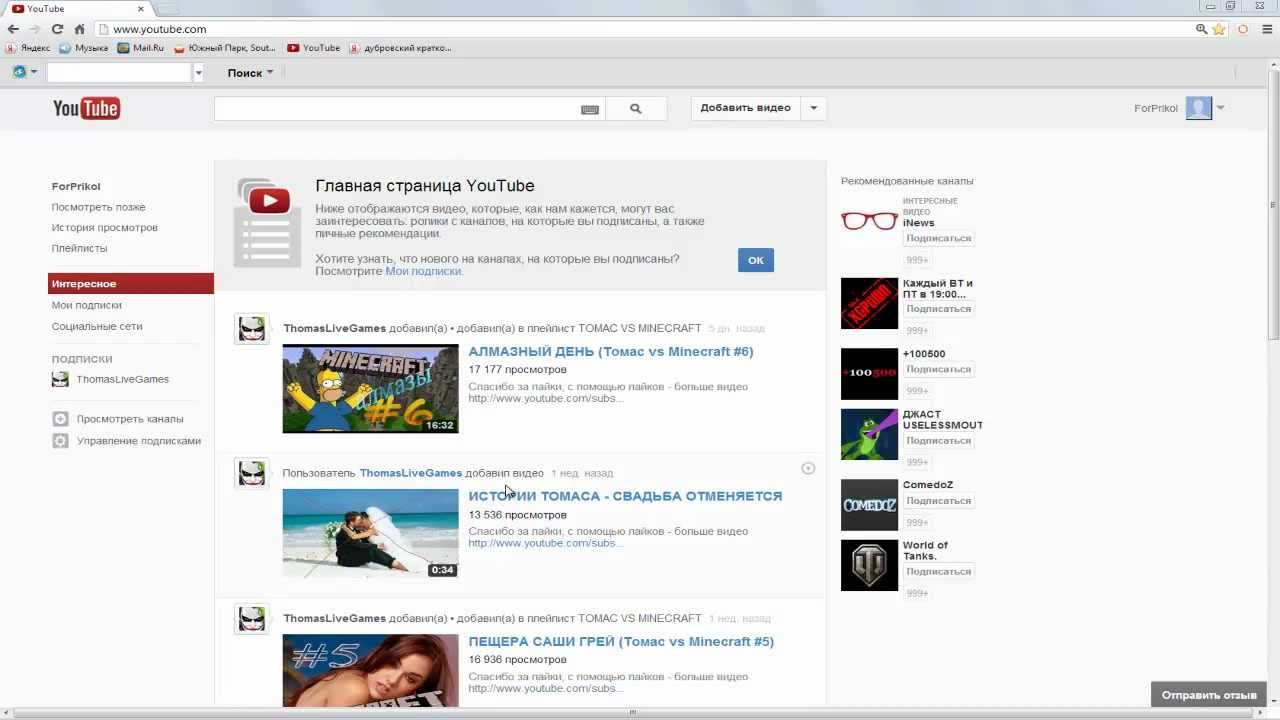Open toolbar search field dropdown arrow
Viewport: 1280px width, 720px height.
coord(198,73)
